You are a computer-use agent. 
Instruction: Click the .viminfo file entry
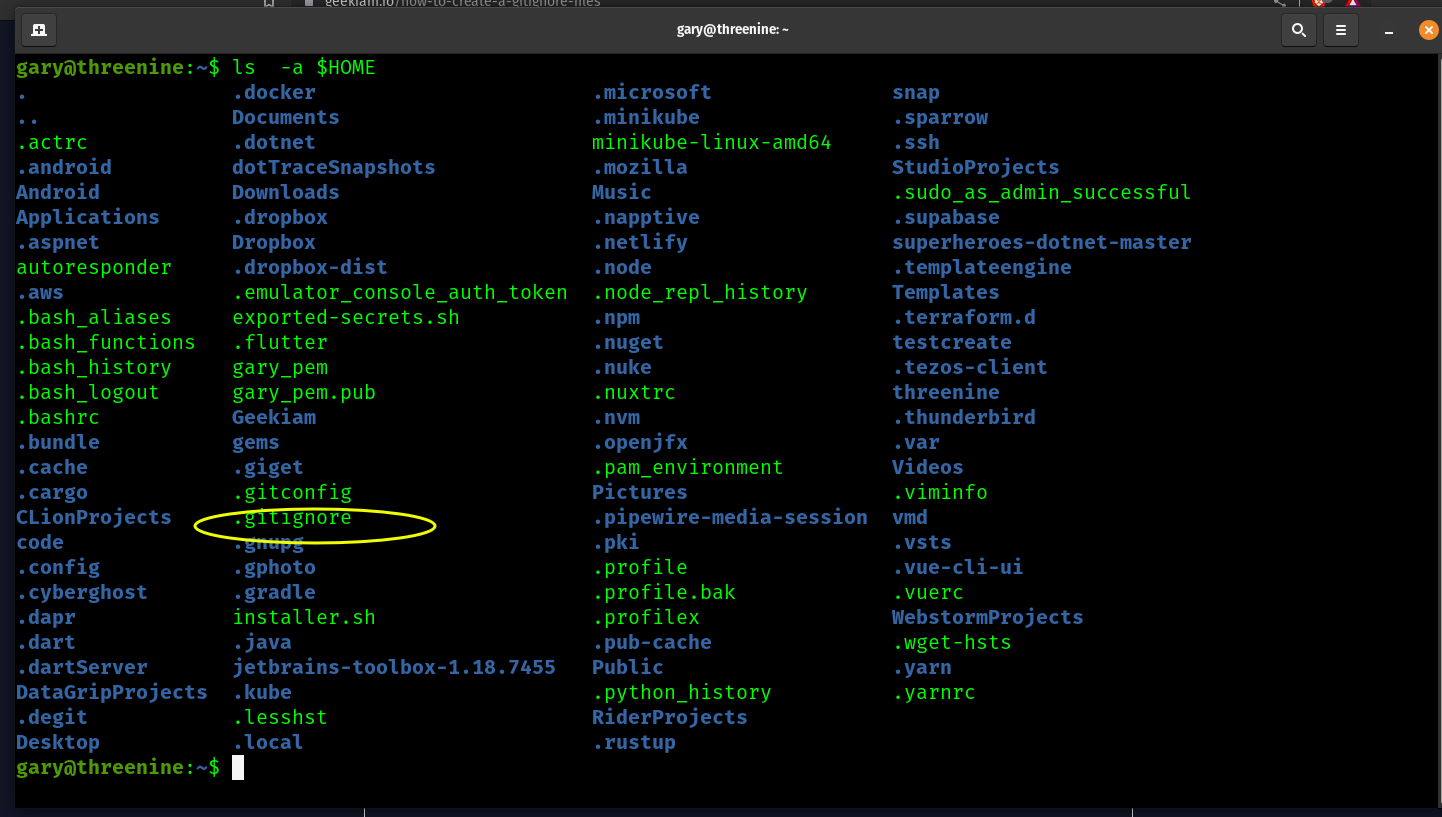pyautogui.click(x=940, y=492)
